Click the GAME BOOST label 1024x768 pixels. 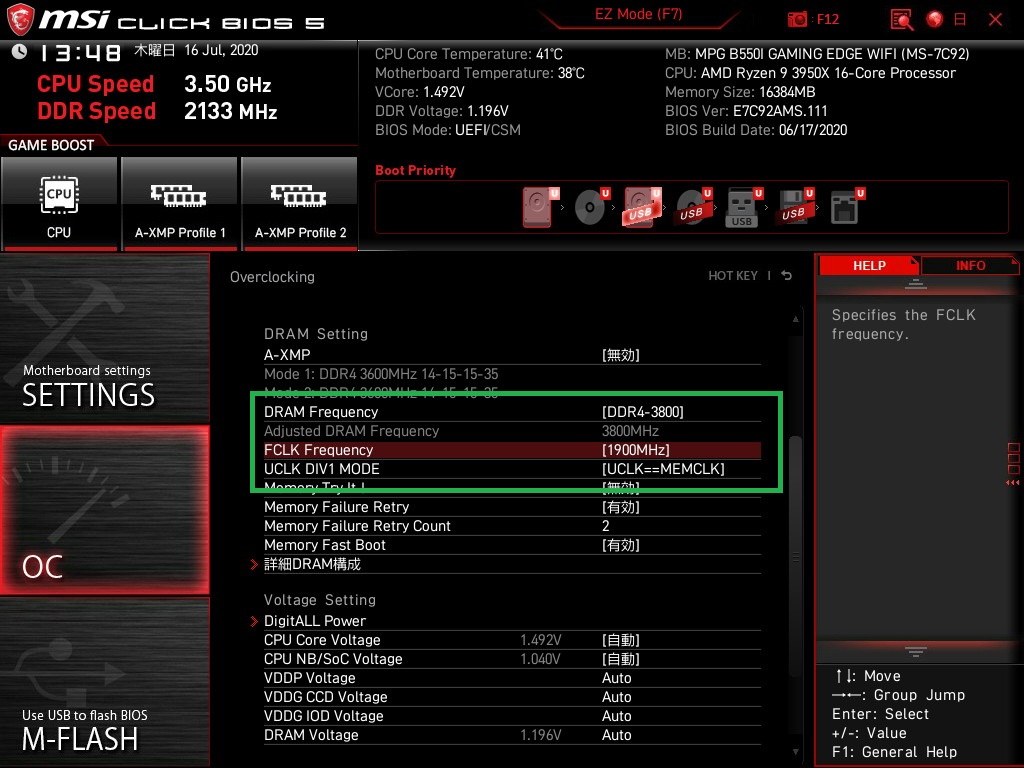coord(51,145)
